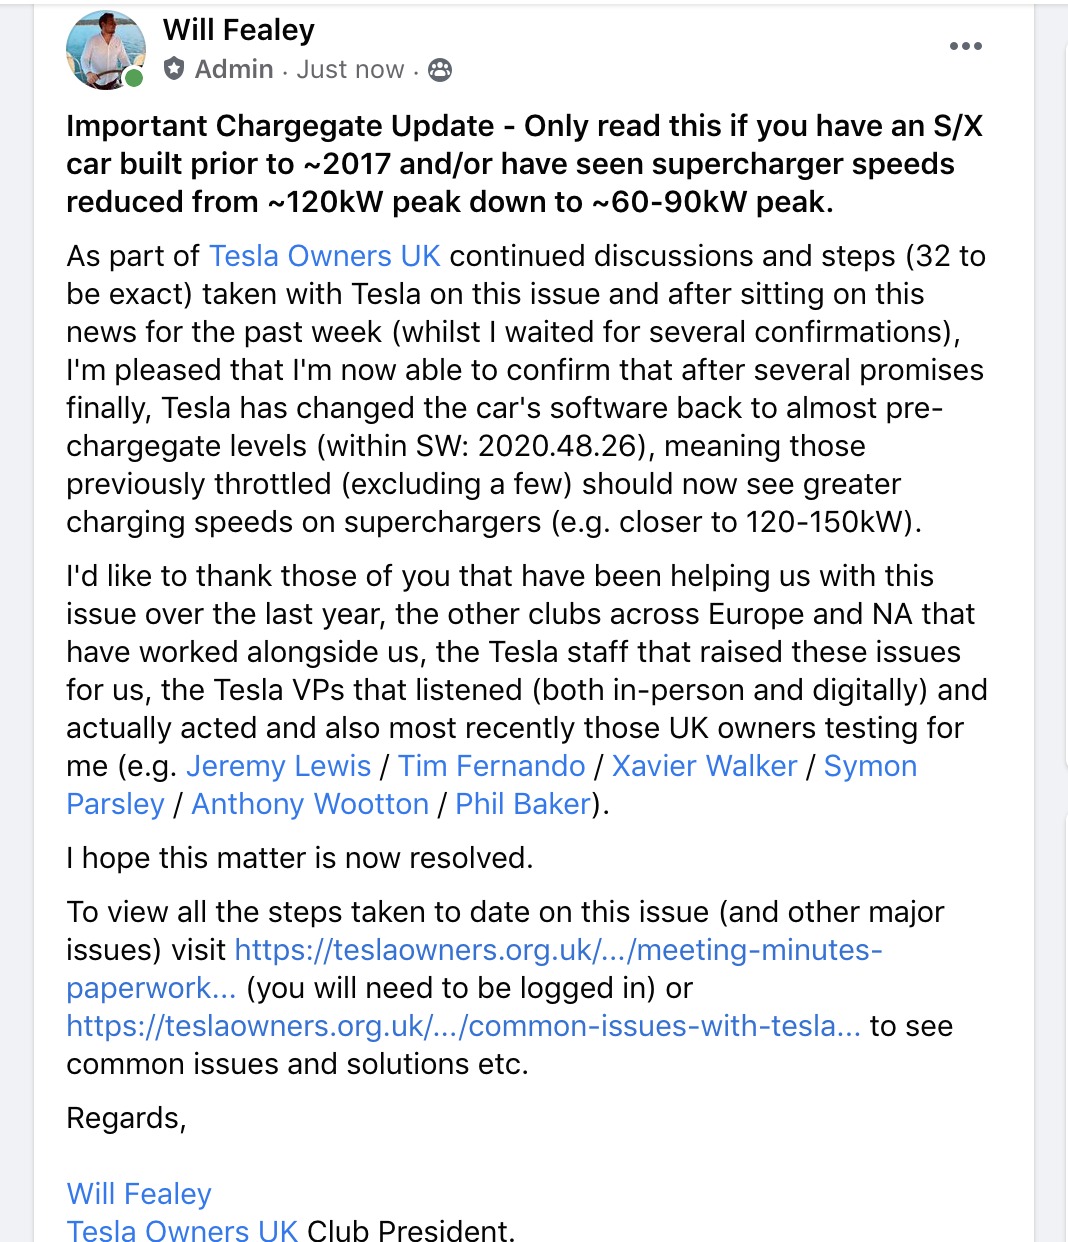1068x1242 pixels.
Task: Open Phil Baker's tagged profile
Action: pyautogui.click(x=521, y=804)
